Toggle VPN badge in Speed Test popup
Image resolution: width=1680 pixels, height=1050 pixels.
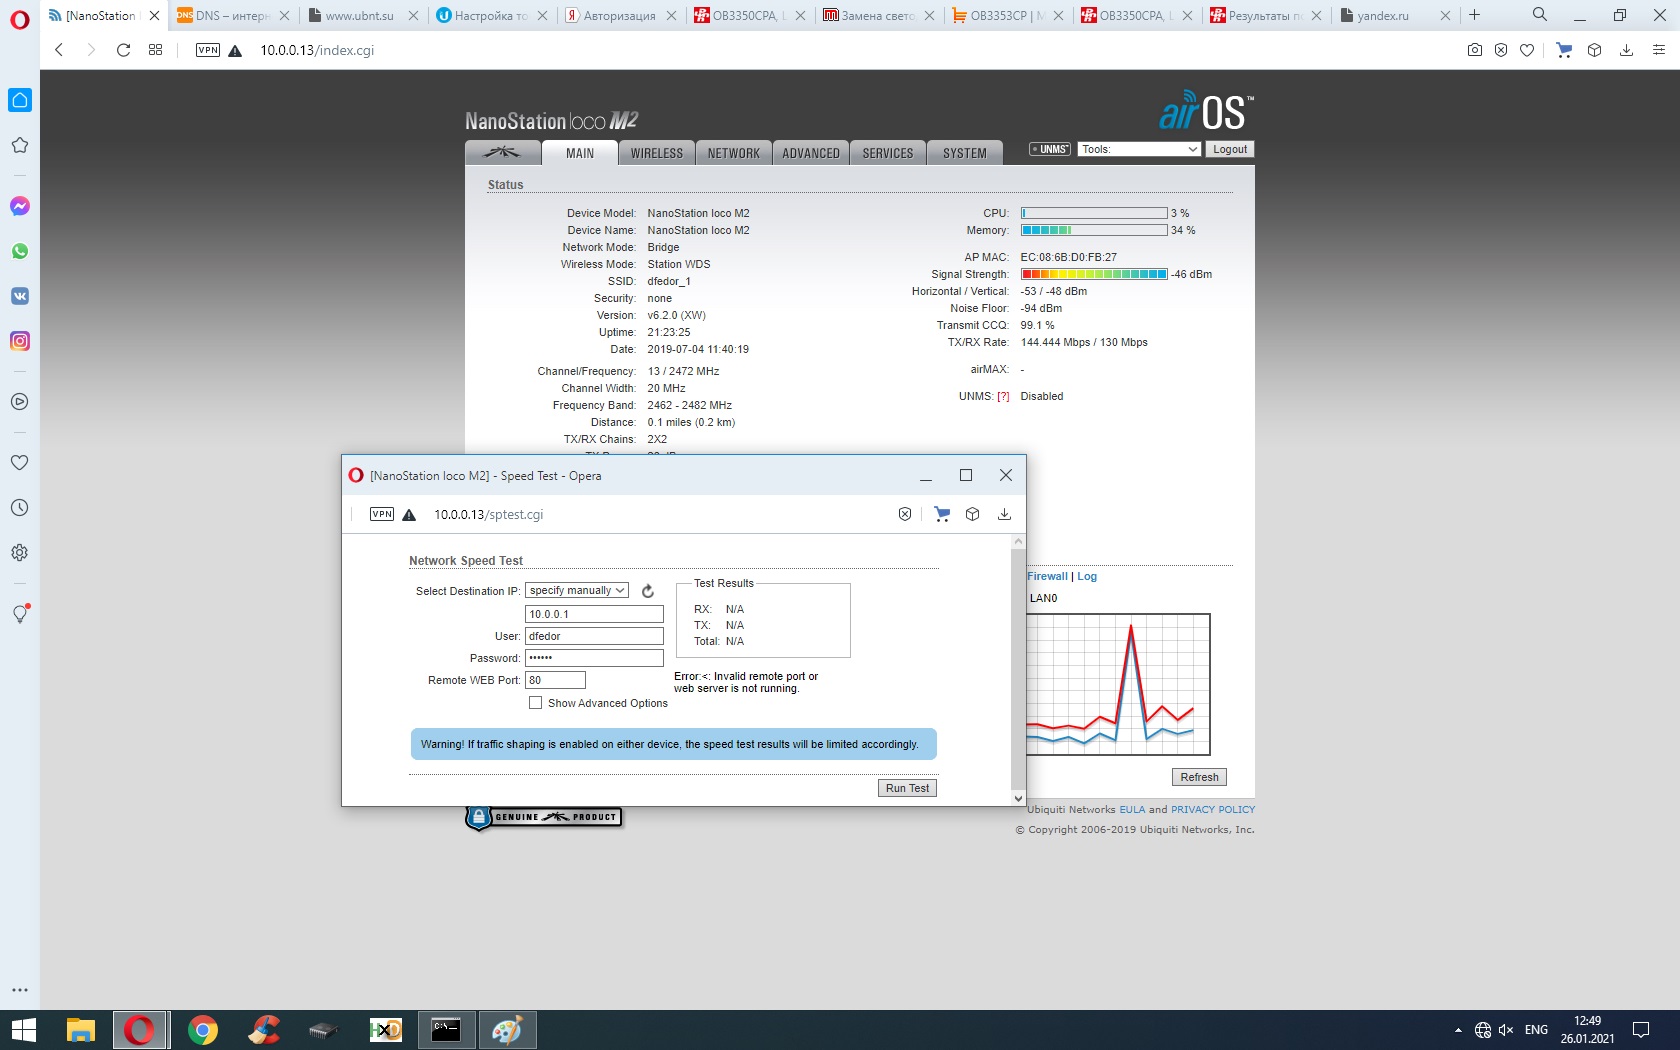point(382,514)
